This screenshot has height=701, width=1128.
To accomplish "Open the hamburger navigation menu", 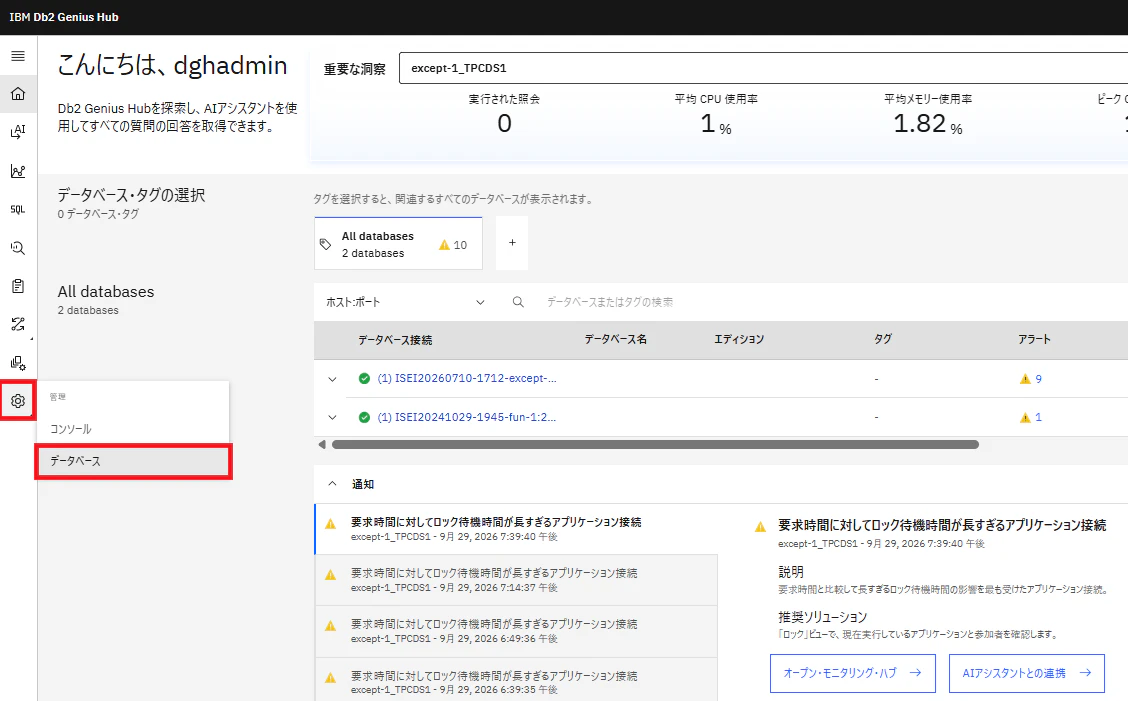I will click(x=18, y=56).
